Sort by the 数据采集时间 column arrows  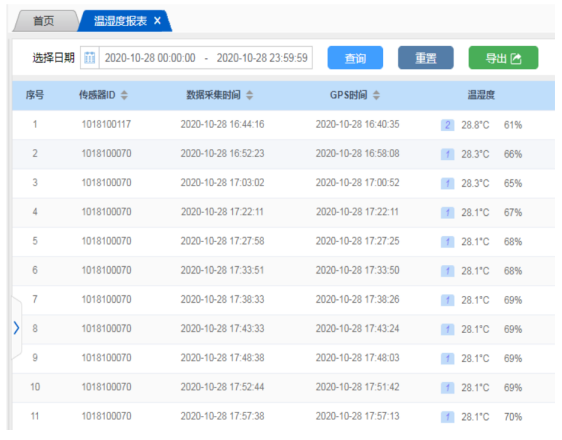point(249,95)
